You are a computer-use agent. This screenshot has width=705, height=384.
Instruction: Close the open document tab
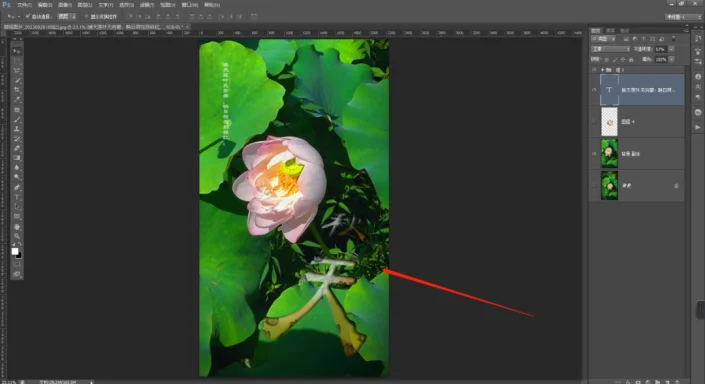click(187, 27)
